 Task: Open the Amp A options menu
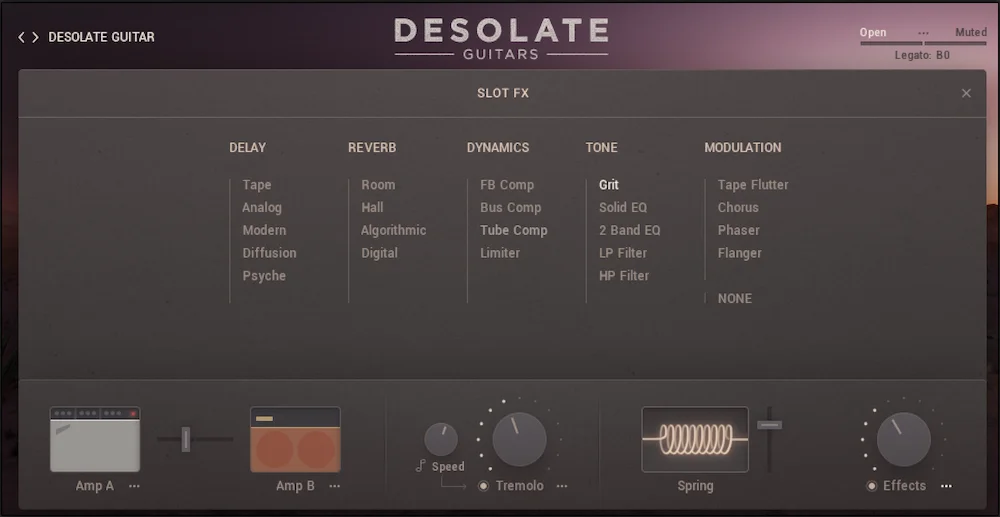coord(134,486)
